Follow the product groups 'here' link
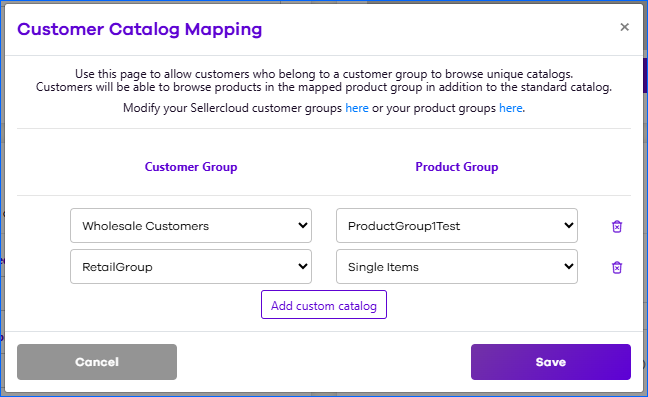Viewport: 648px width, 397px height. point(511,108)
